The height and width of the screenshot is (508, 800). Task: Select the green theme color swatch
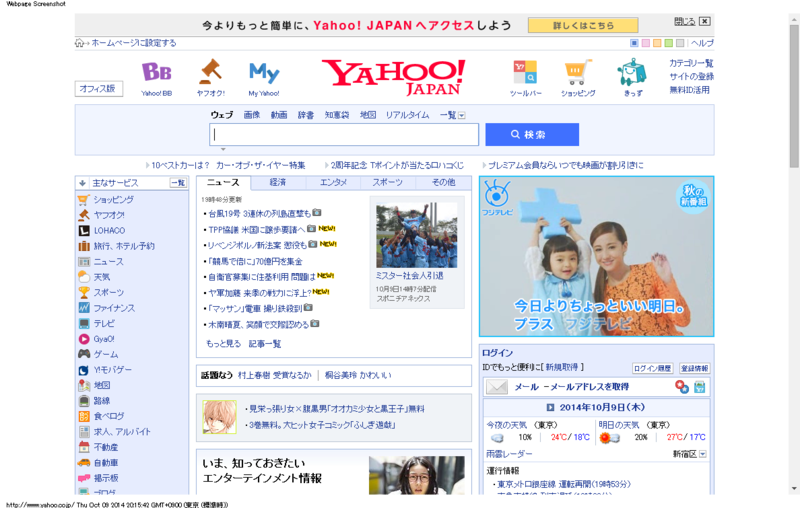tap(668, 43)
